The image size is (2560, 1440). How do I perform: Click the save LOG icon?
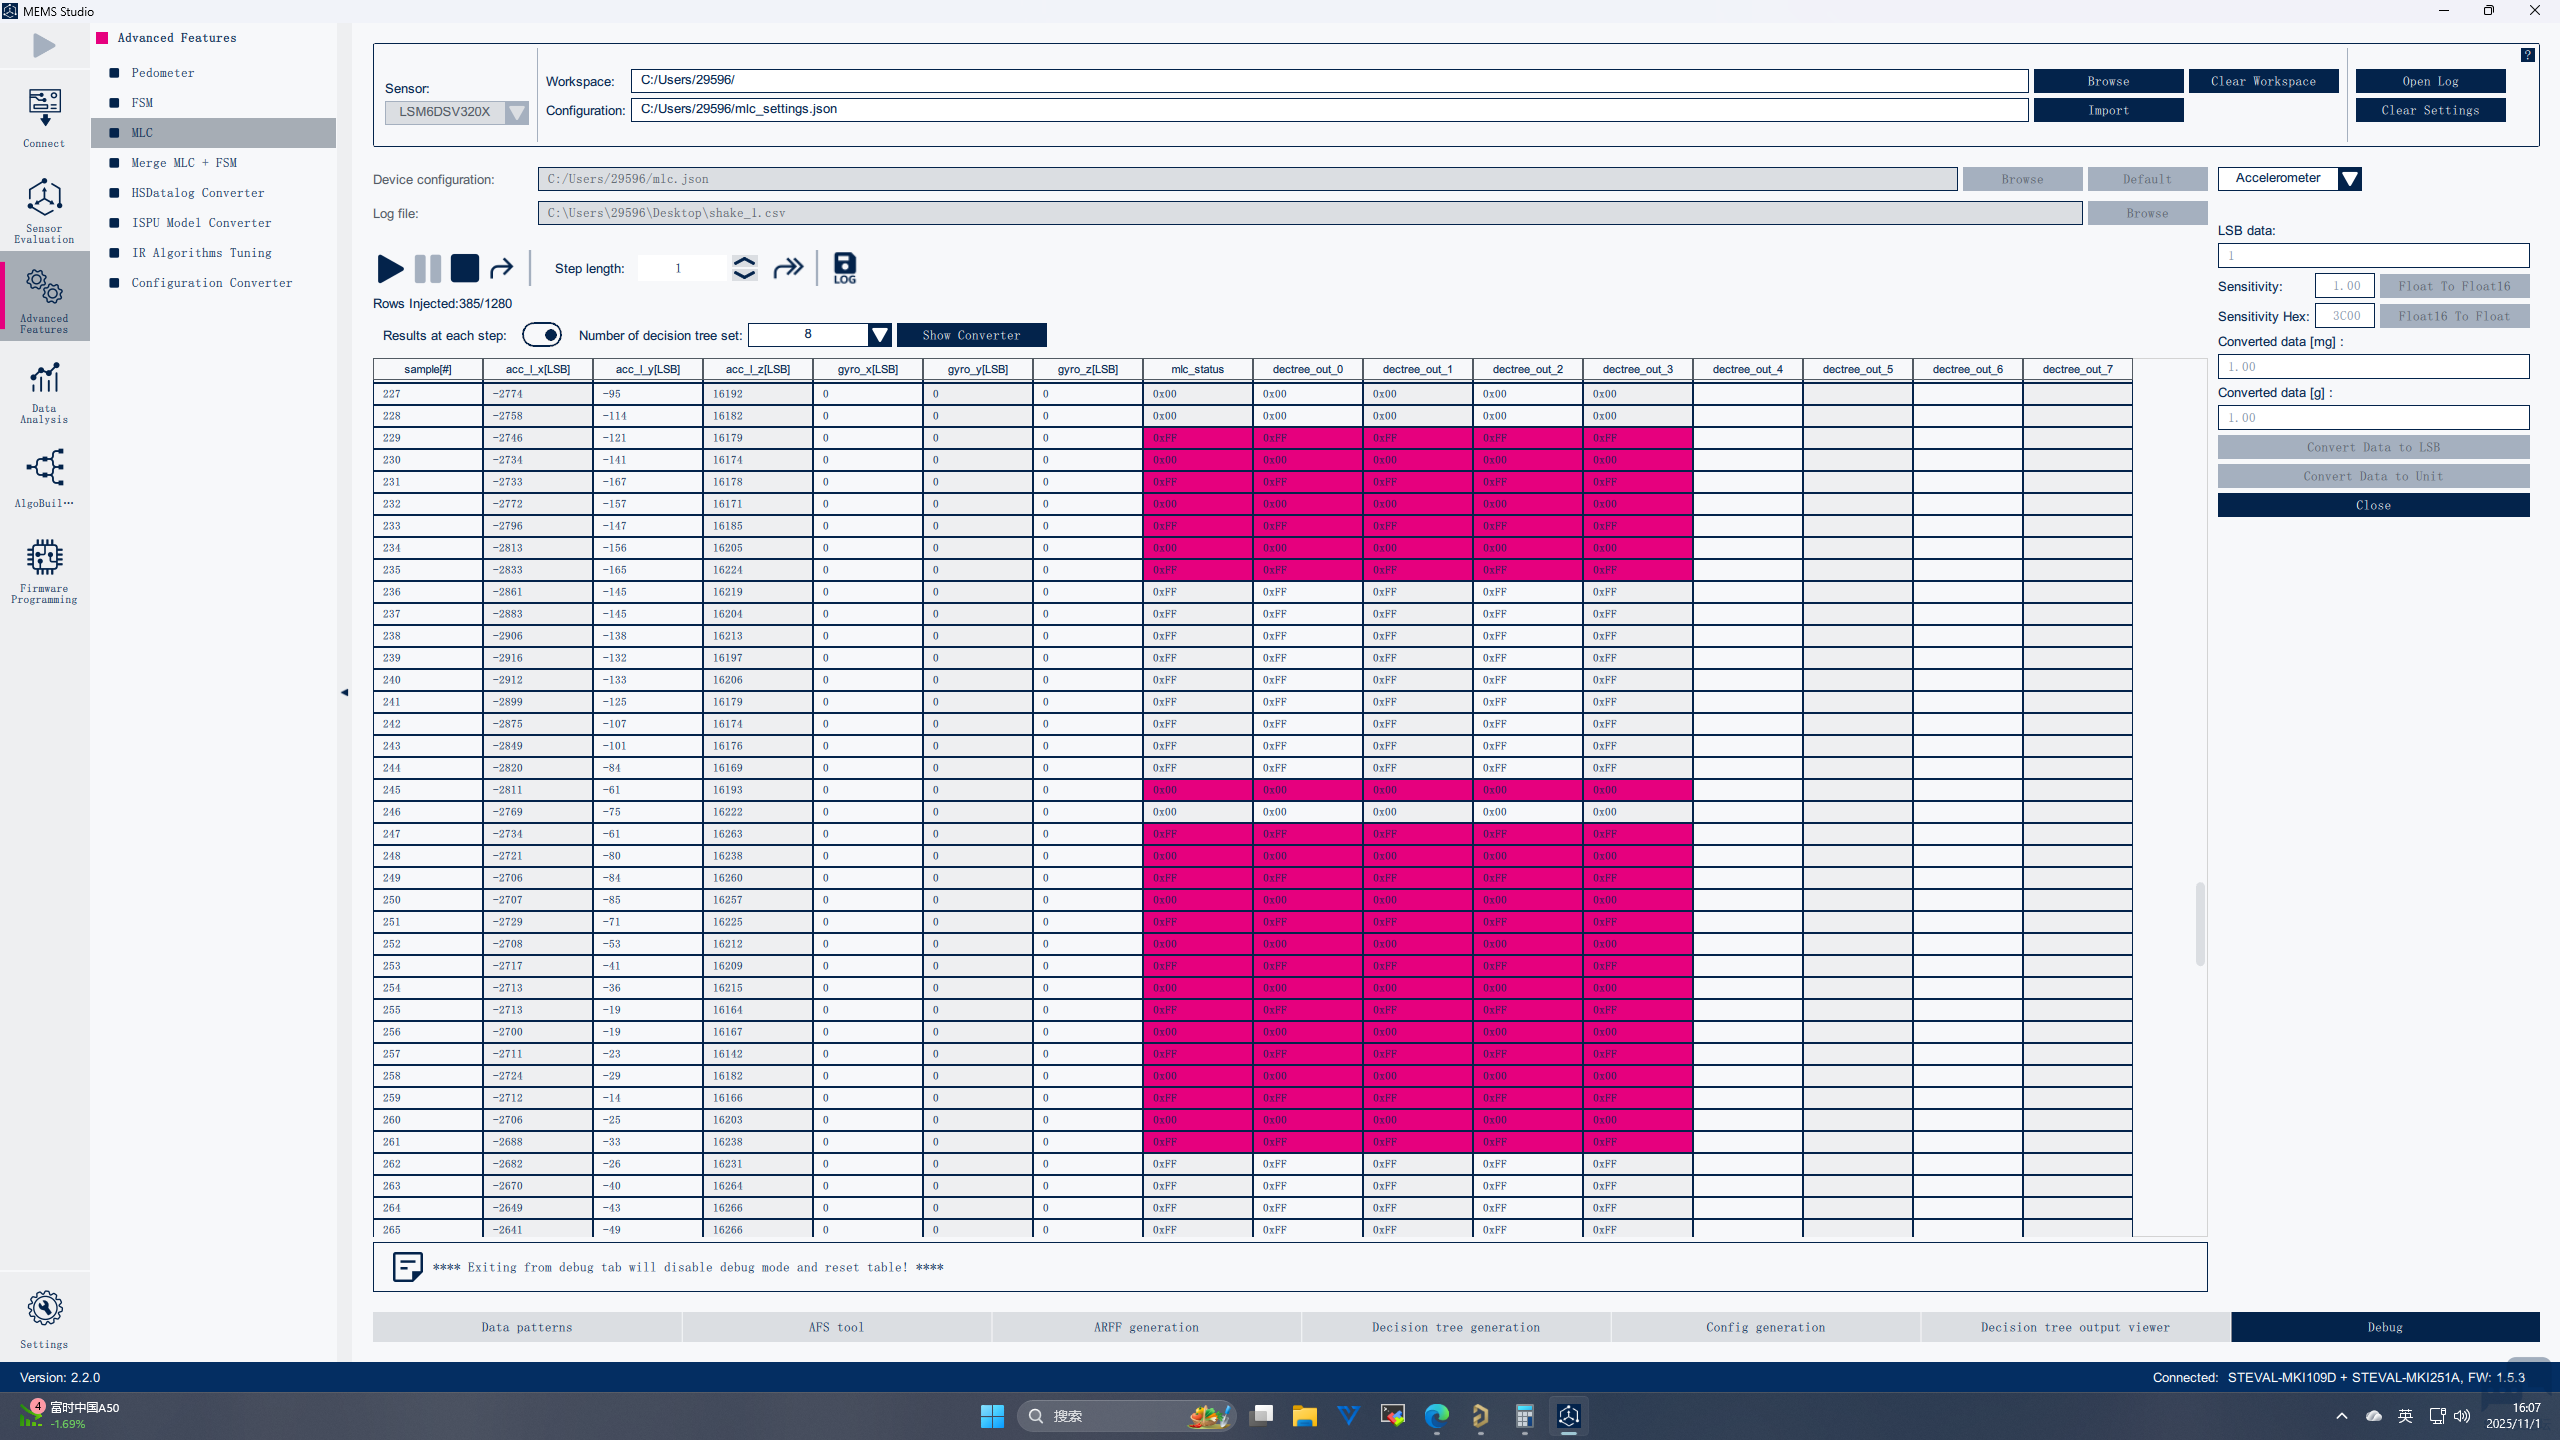click(844, 267)
